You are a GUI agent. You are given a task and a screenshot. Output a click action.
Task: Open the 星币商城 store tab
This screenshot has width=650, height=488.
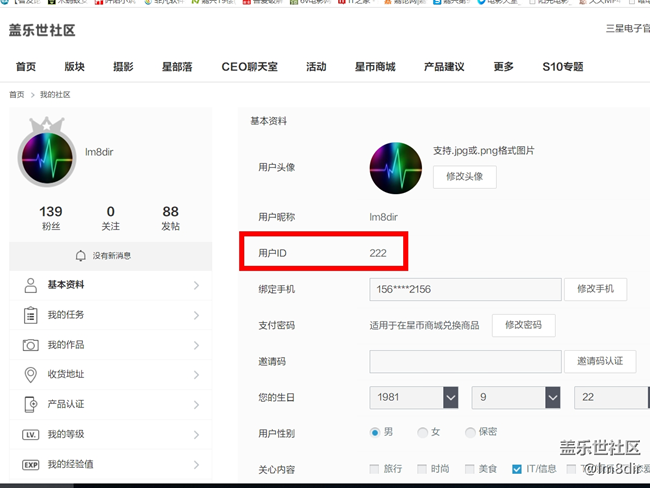point(375,67)
